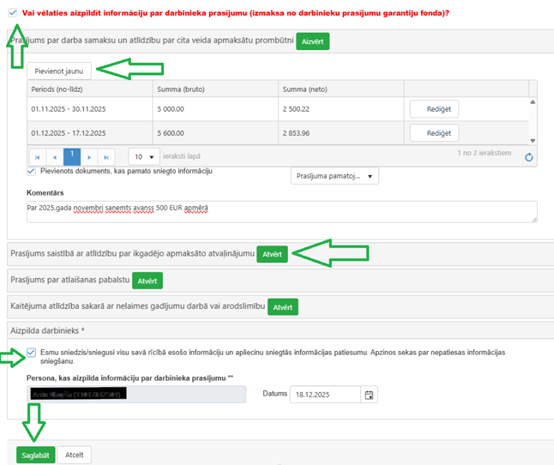Refresh the periods grid
Viewport: 554px width, 465px height.
click(529, 157)
